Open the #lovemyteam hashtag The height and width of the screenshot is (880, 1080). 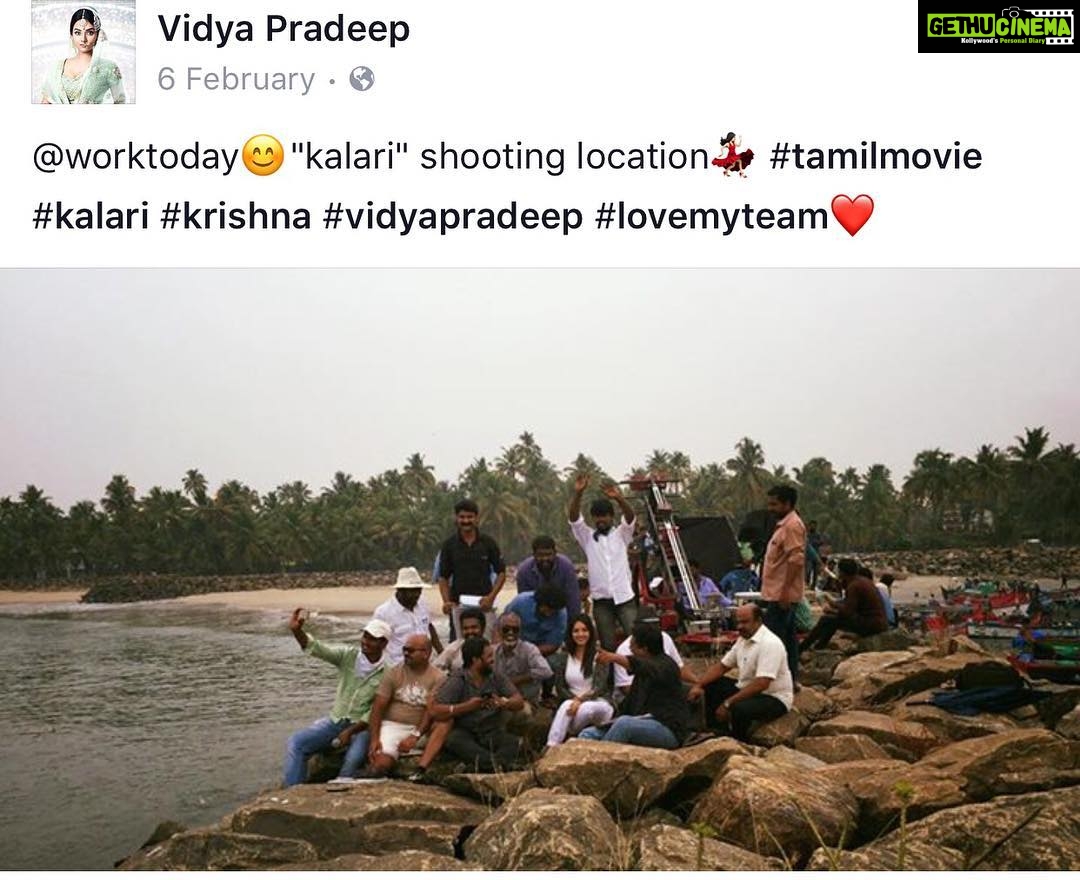click(712, 216)
